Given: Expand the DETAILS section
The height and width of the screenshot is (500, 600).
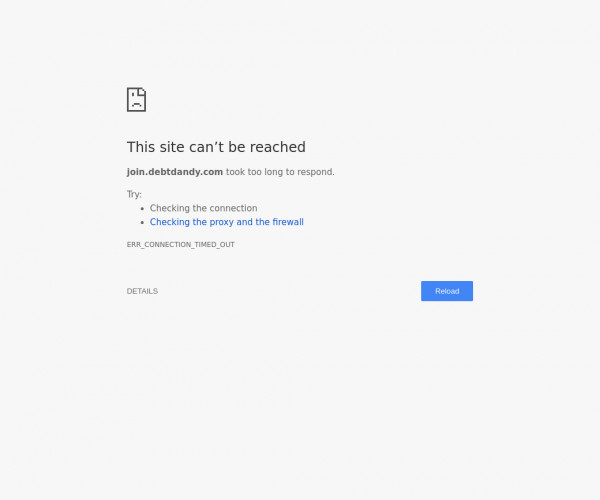Looking at the screenshot, I should [x=142, y=291].
